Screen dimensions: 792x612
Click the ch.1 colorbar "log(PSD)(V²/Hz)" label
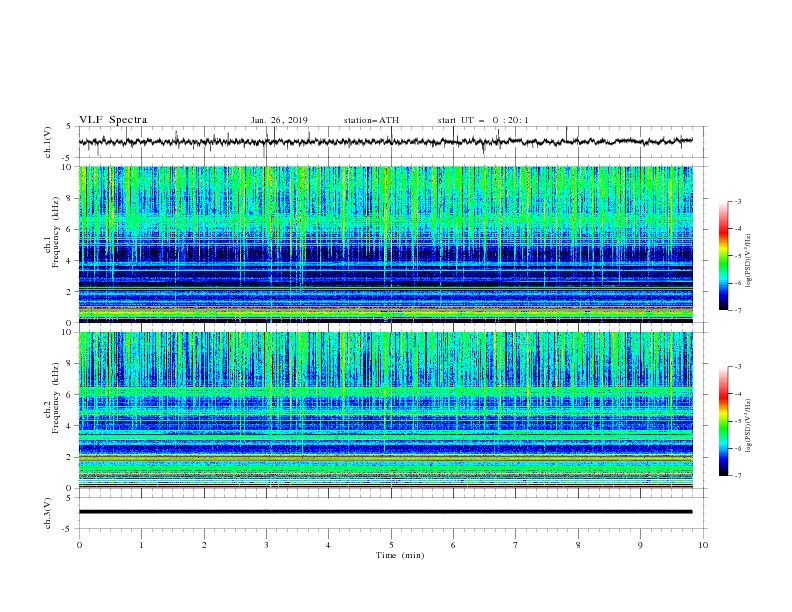click(748, 261)
